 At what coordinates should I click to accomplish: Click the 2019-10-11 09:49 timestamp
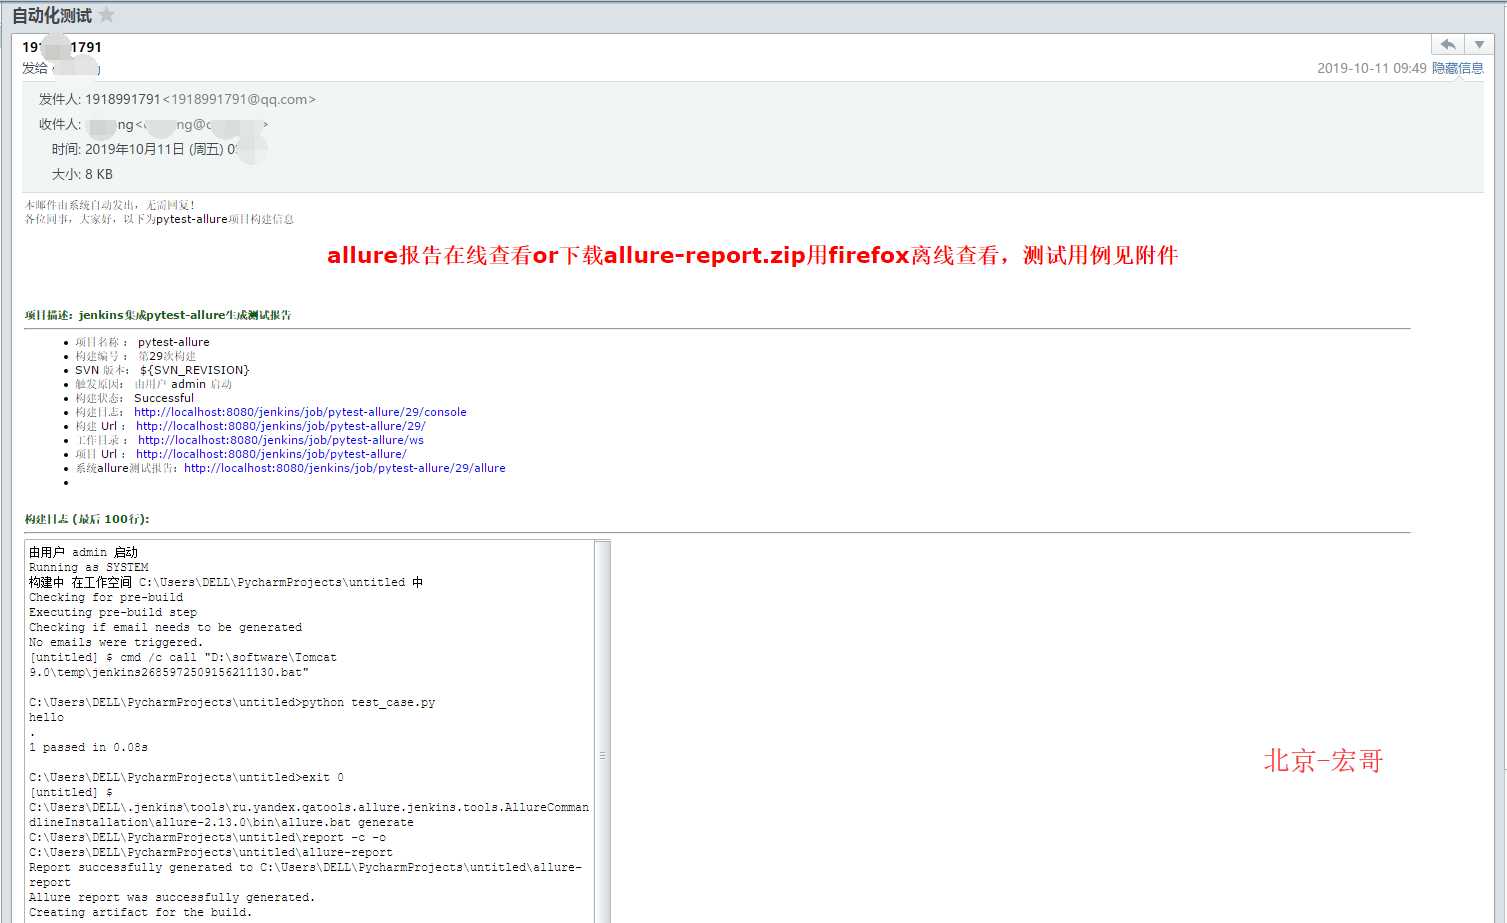1371,68
